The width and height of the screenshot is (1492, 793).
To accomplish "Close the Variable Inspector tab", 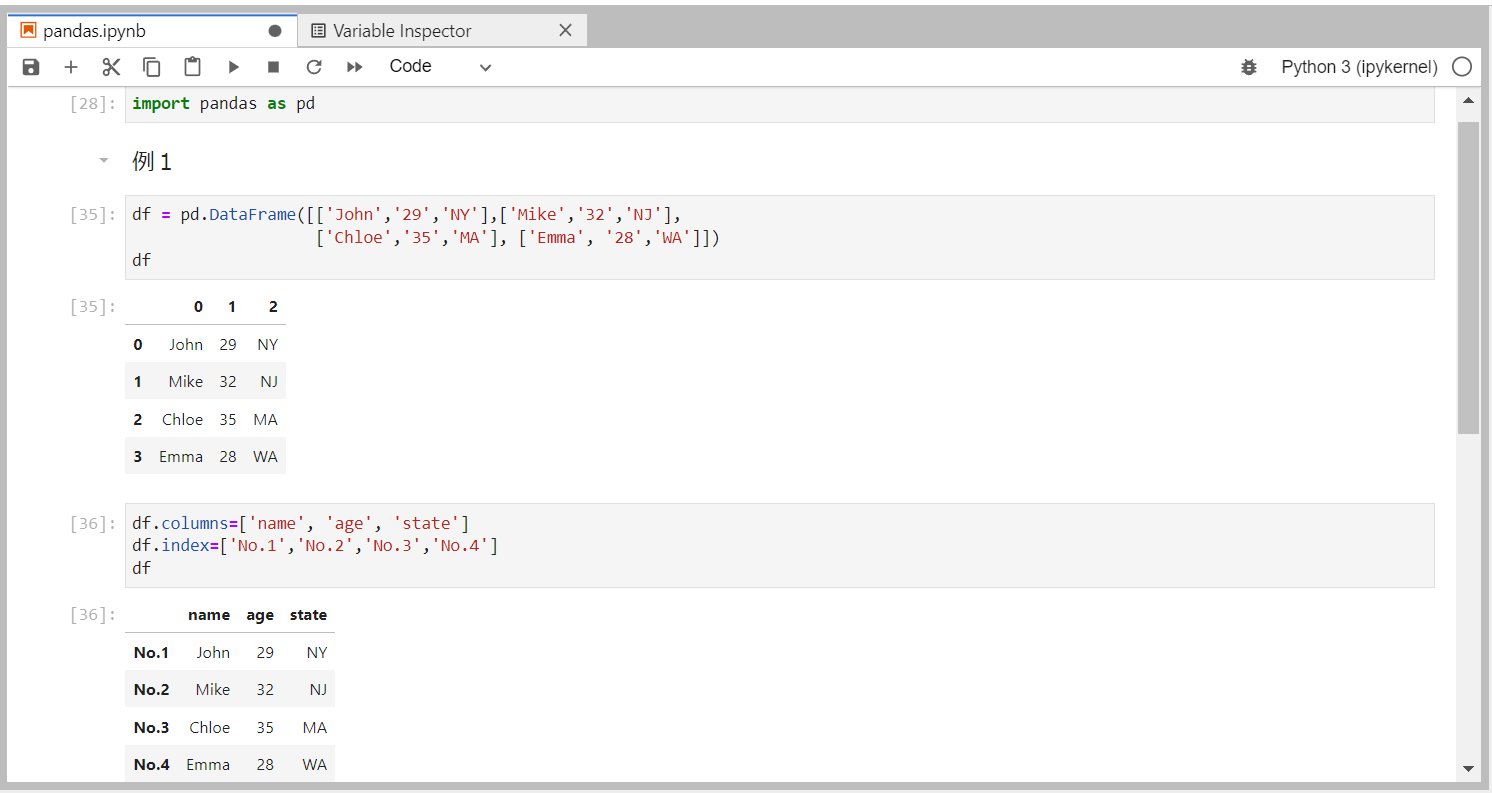I will (x=565, y=30).
